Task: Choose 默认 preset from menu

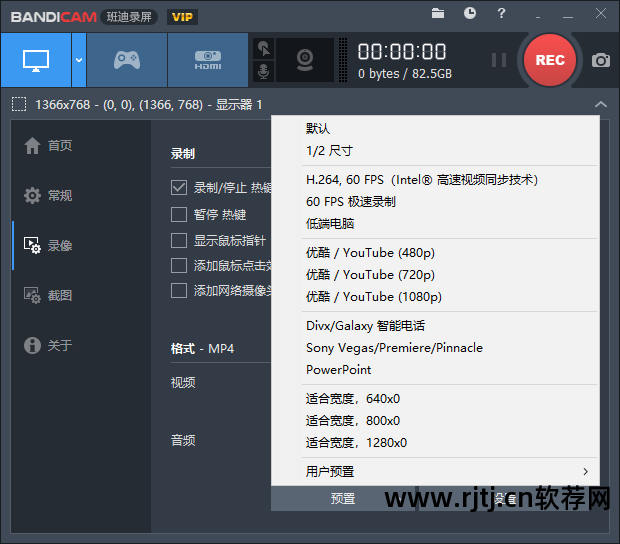Action: [435, 128]
